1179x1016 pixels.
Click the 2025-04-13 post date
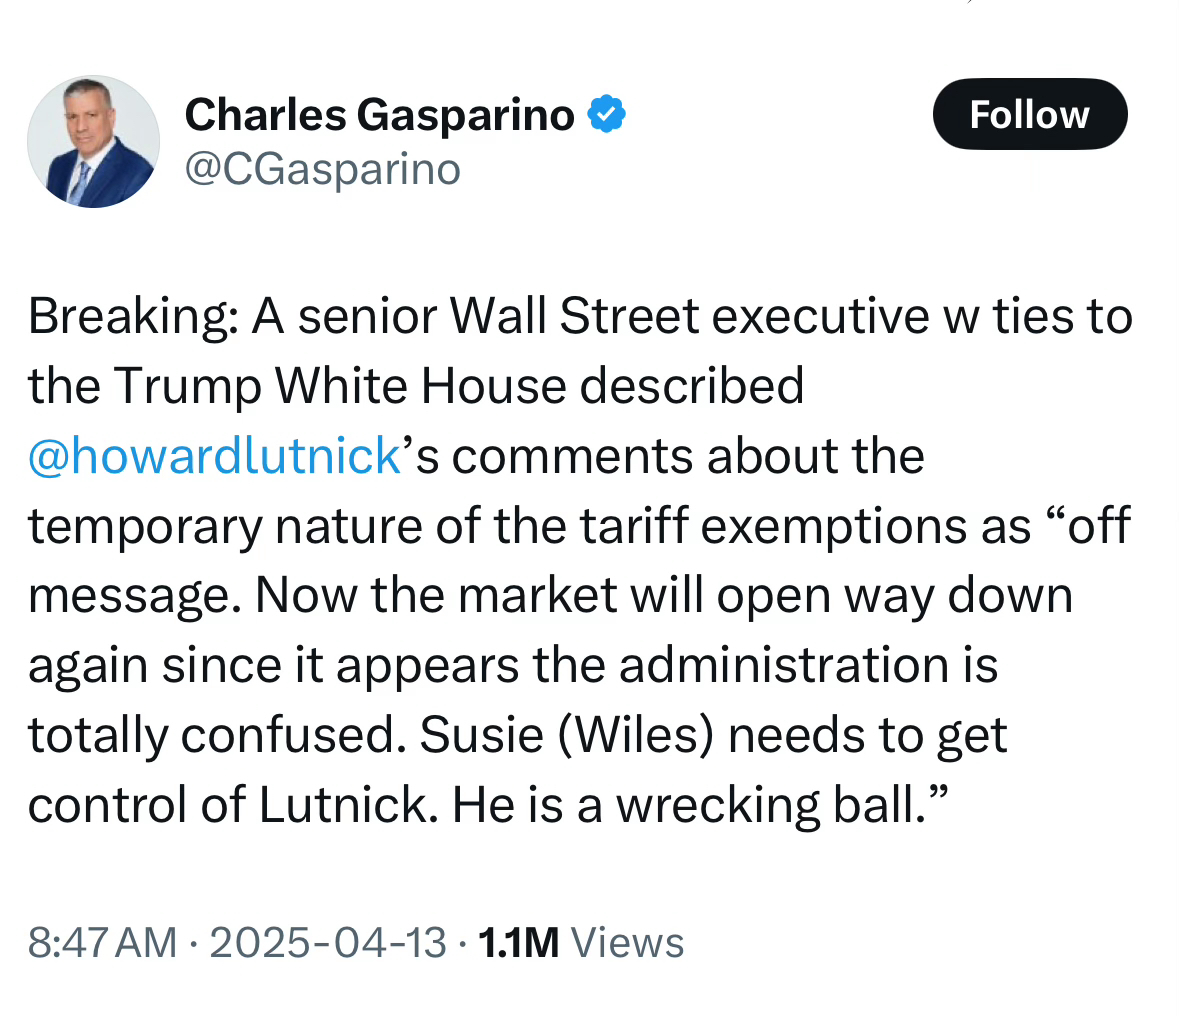tap(327, 943)
